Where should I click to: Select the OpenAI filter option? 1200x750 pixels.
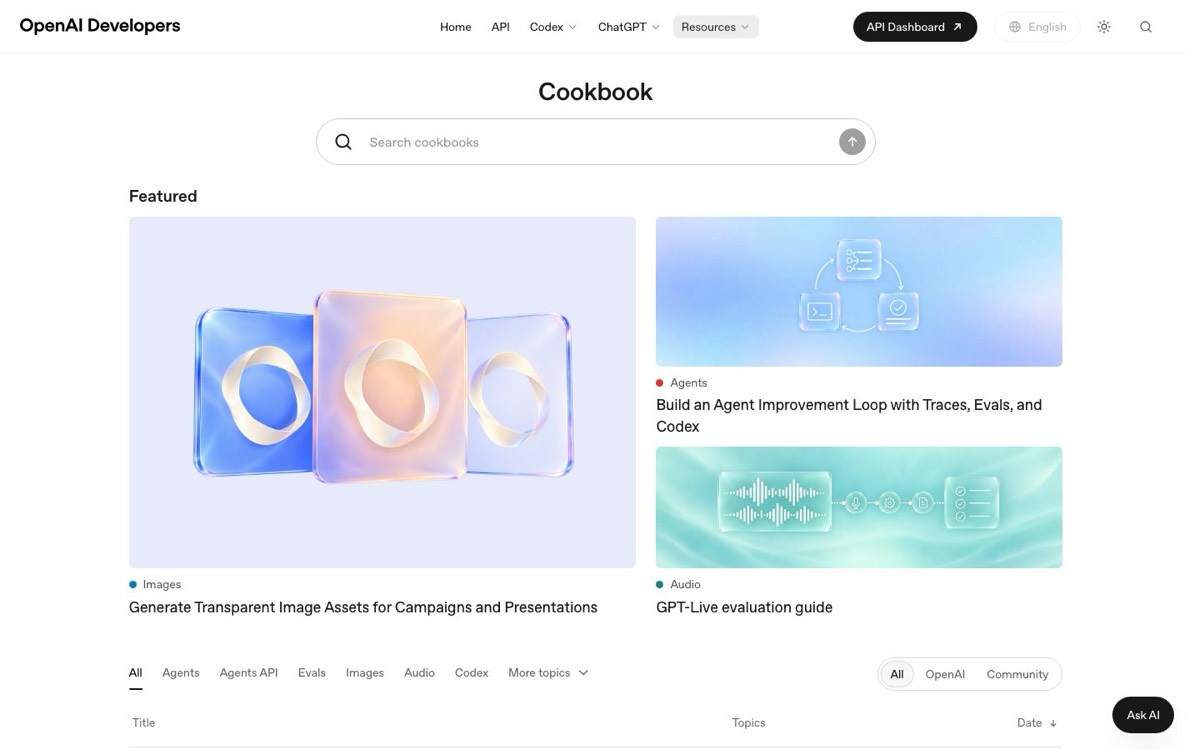tap(945, 674)
